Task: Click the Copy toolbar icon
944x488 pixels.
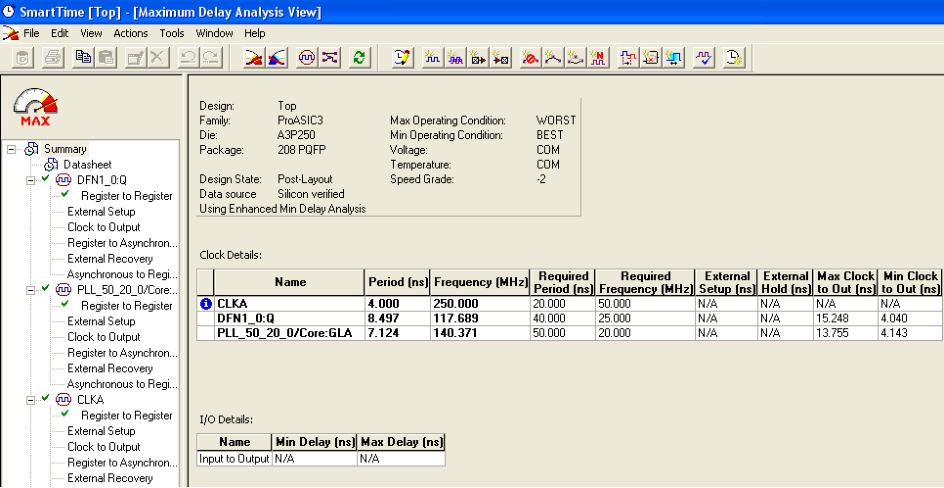Action: coord(84,58)
